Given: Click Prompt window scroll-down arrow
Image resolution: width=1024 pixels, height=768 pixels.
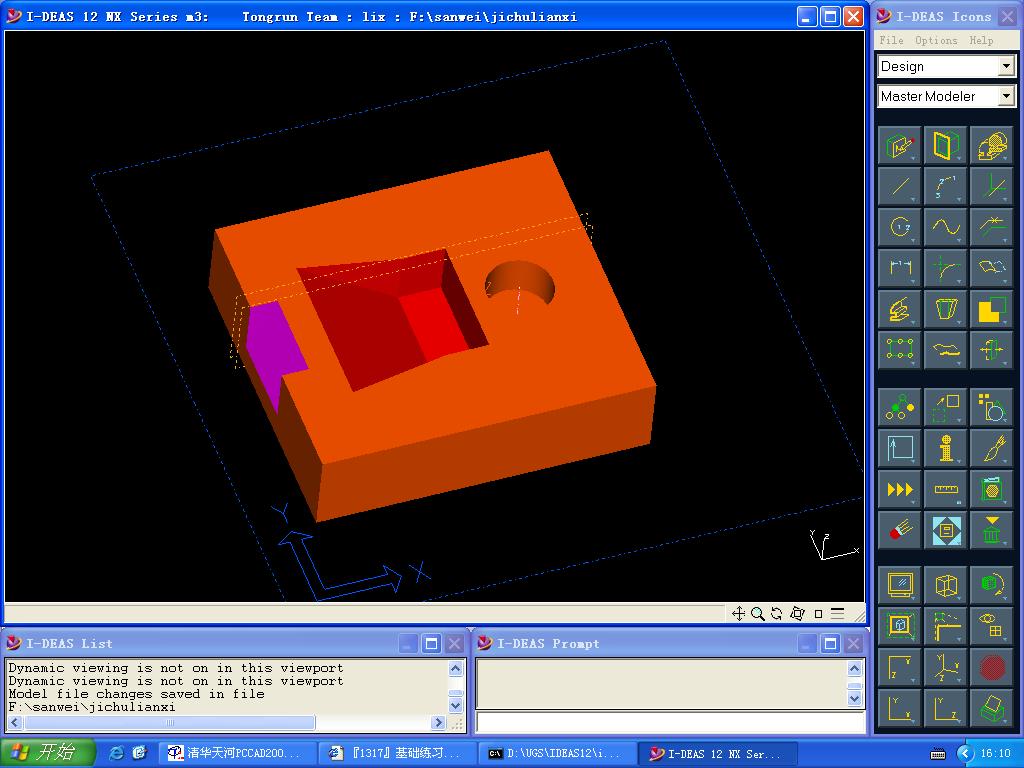Looking at the screenshot, I should pyautogui.click(x=854, y=698).
